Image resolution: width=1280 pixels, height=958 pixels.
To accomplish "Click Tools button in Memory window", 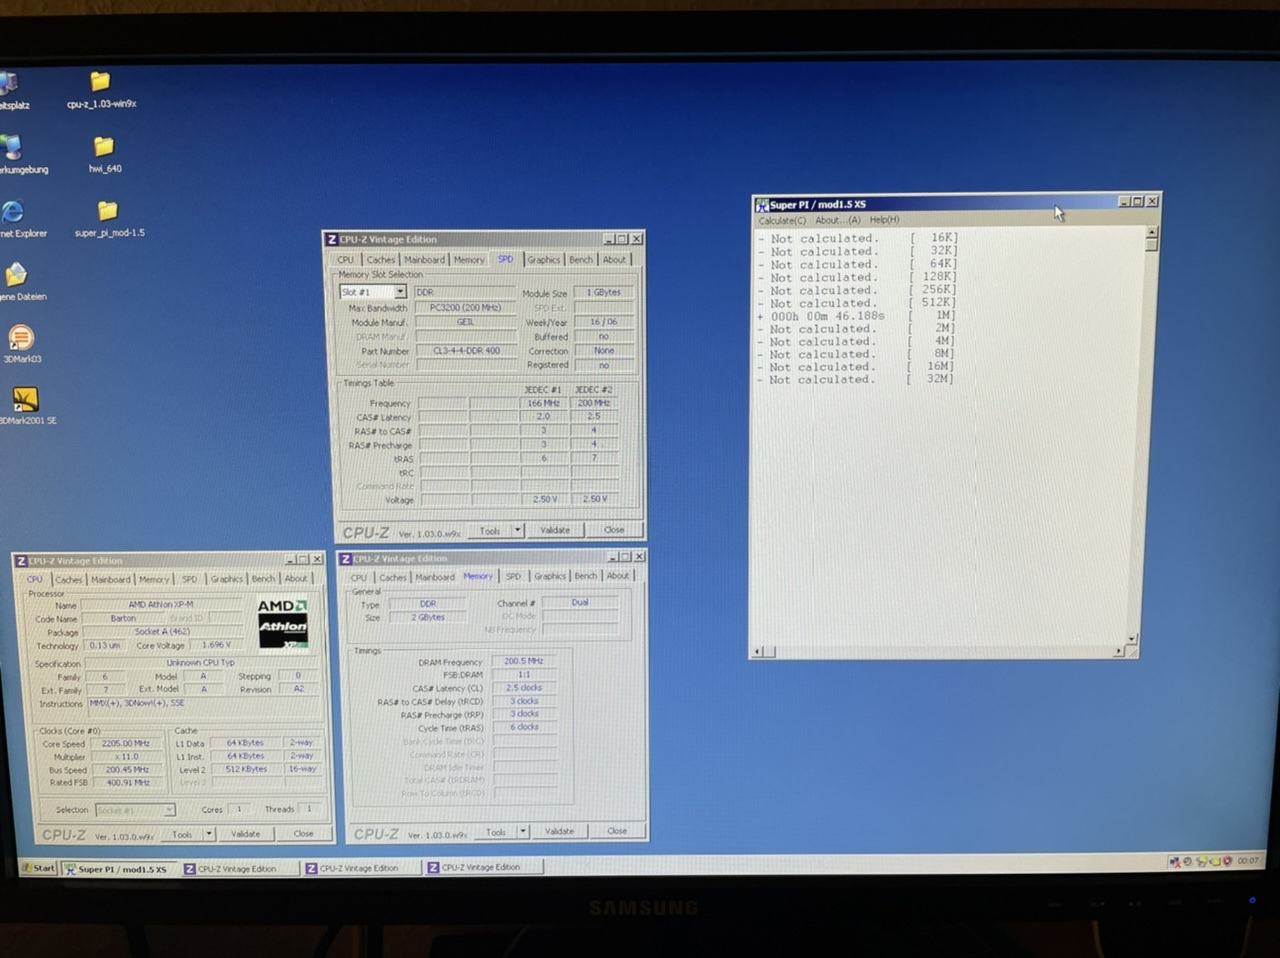I will tap(495, 832).
